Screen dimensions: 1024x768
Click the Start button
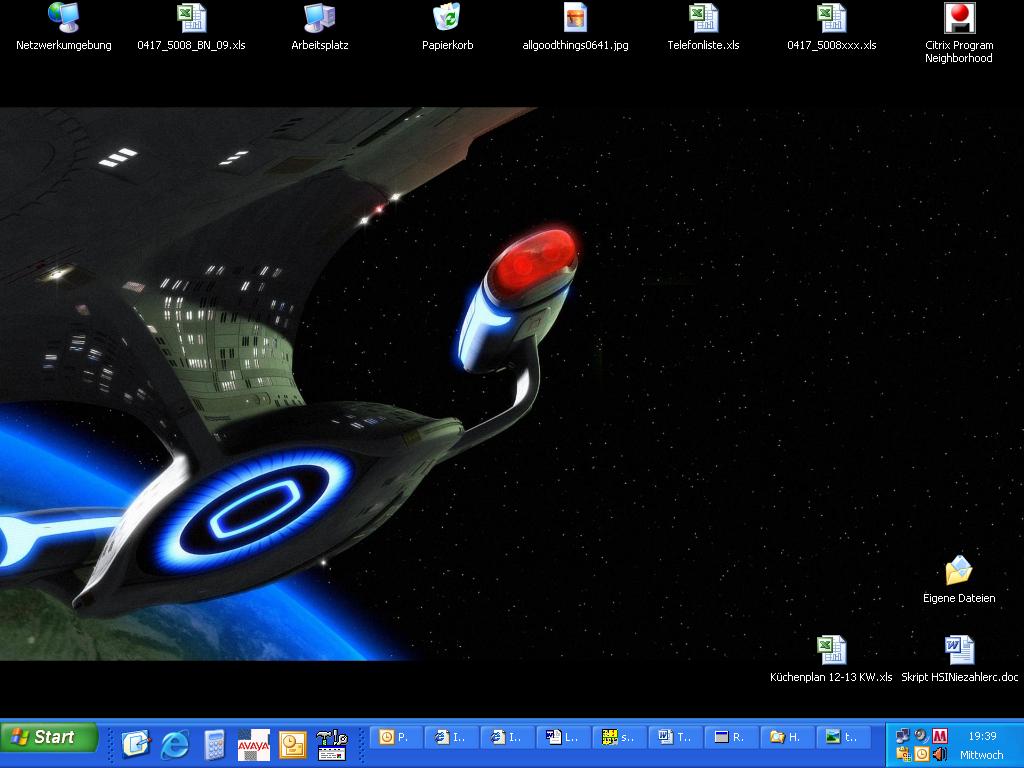[x=49, y=738]
